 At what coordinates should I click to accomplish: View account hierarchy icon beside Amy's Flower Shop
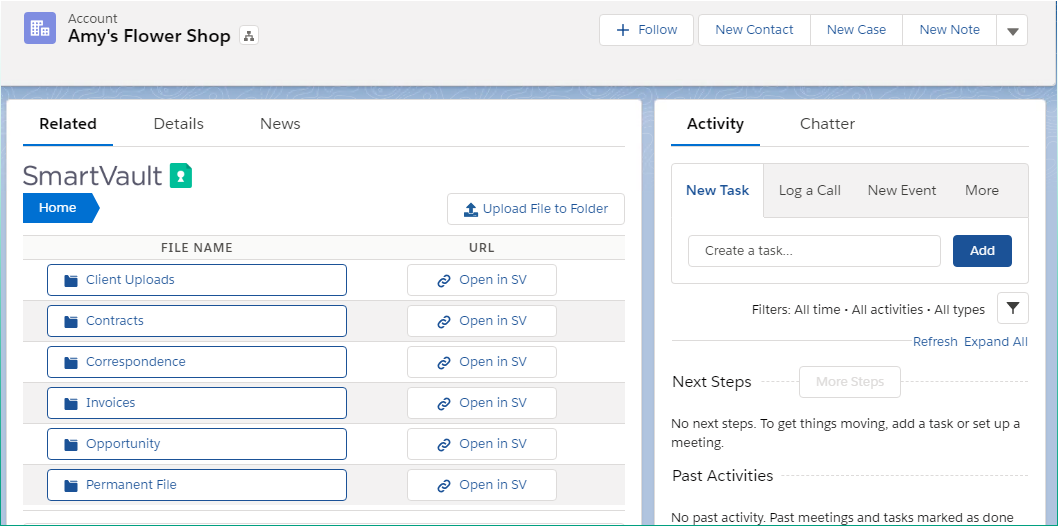click(x=249, y=36)
